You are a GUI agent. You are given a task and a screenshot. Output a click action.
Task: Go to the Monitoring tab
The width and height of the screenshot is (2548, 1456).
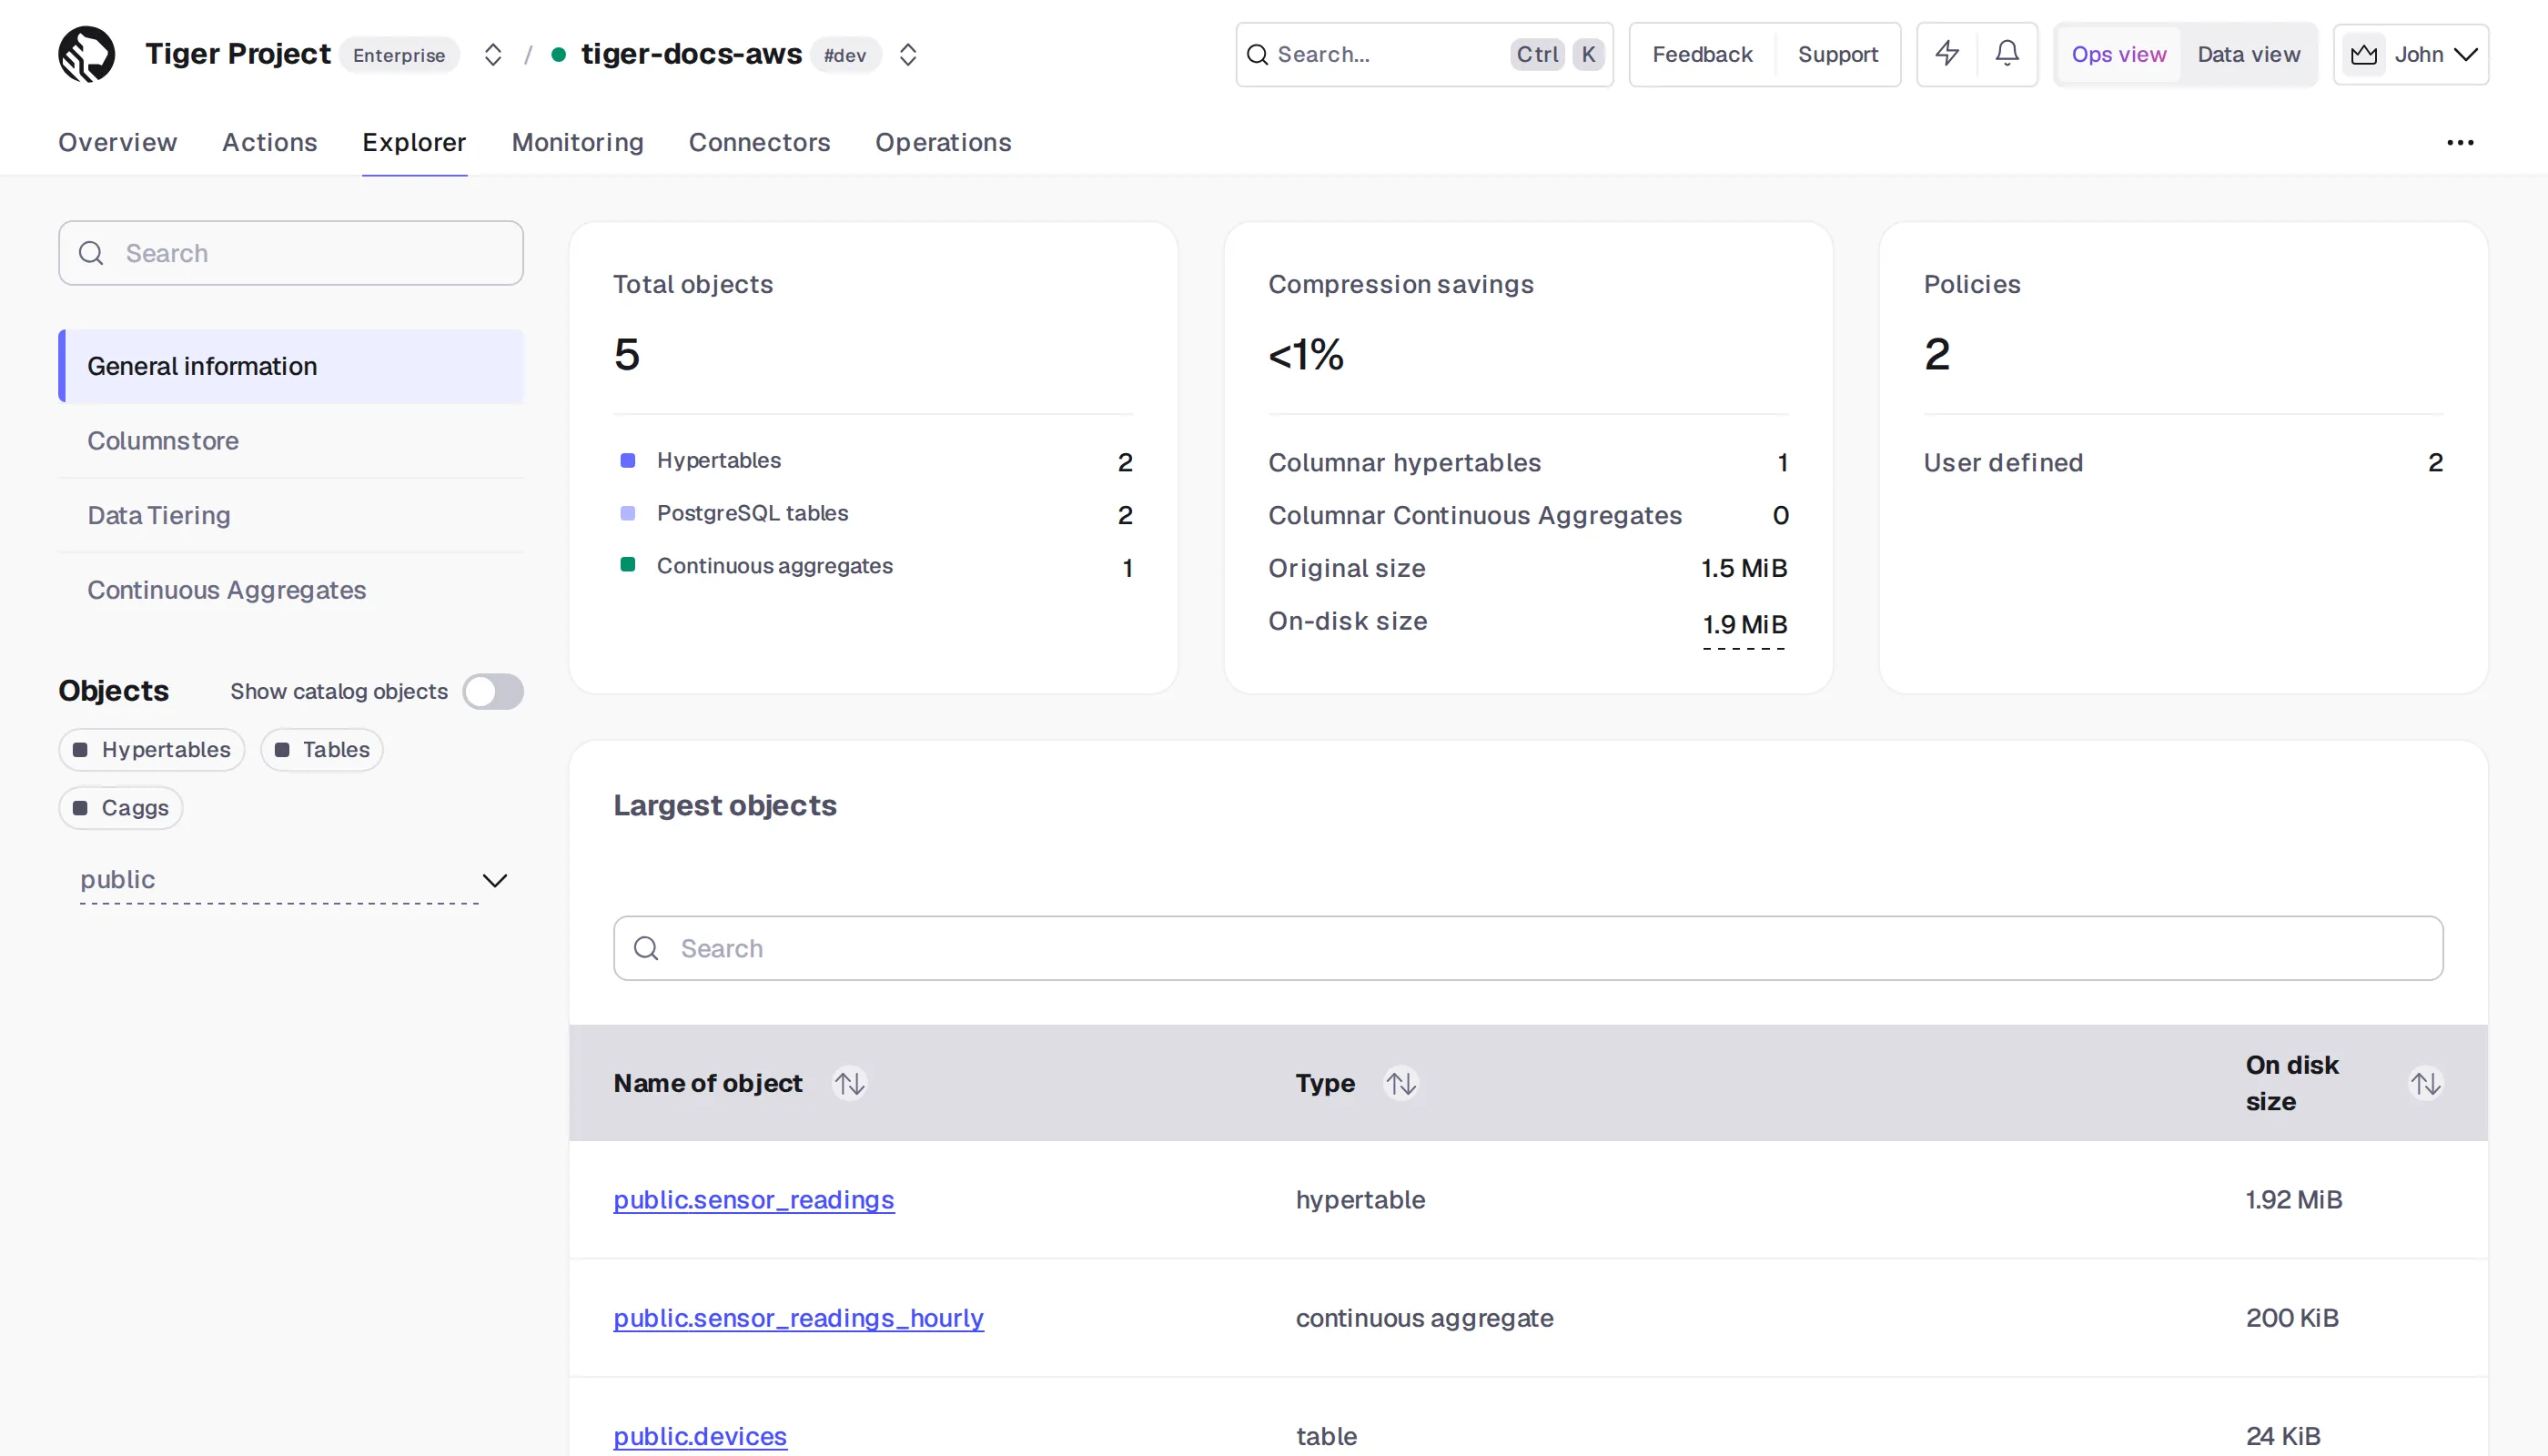click(577, 143)
